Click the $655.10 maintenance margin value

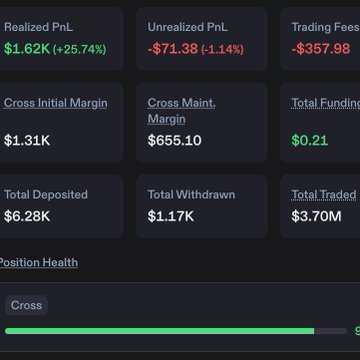point(174,140)
